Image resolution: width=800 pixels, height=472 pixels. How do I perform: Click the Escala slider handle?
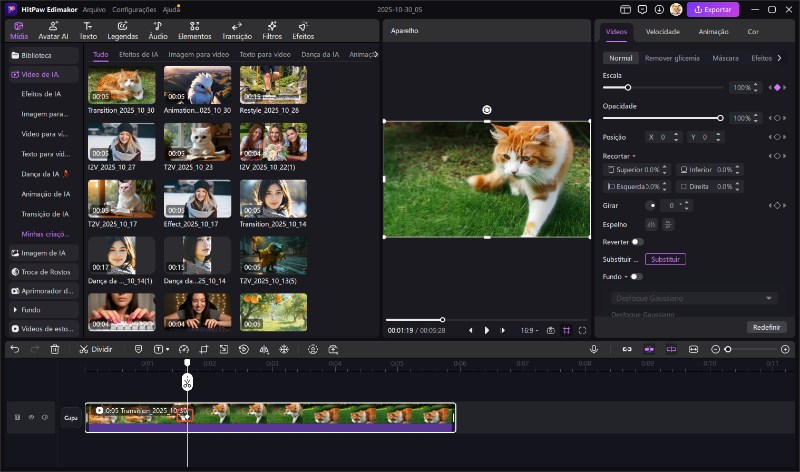click(628, 87)
